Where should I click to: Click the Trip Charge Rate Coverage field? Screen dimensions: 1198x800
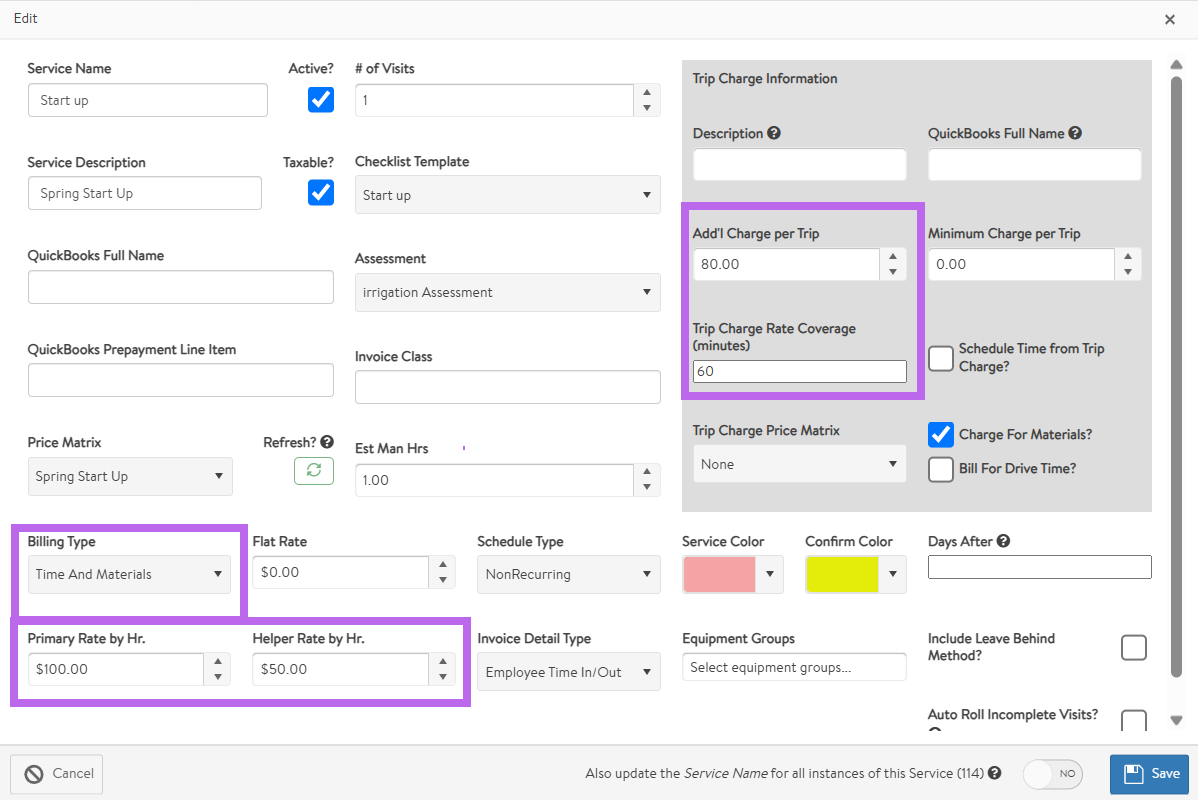pos(799,371)
